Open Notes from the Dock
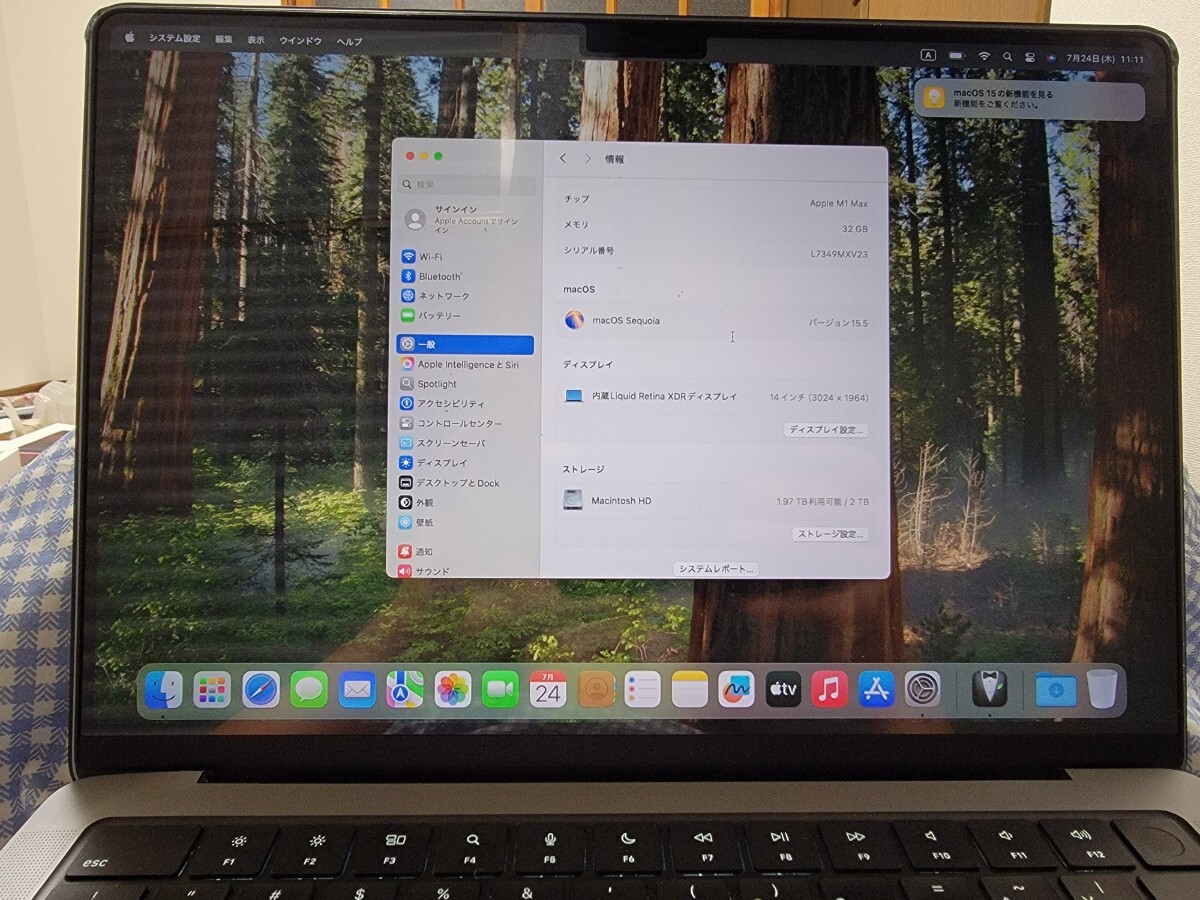The width and height of the screenshot is (1200, 900). tap(690, 689)
